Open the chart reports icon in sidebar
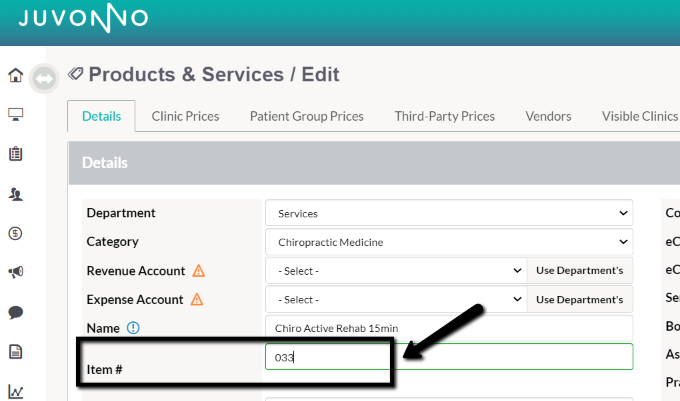The height and width of the screenshot is (401, 680). (x=16, y=391)
